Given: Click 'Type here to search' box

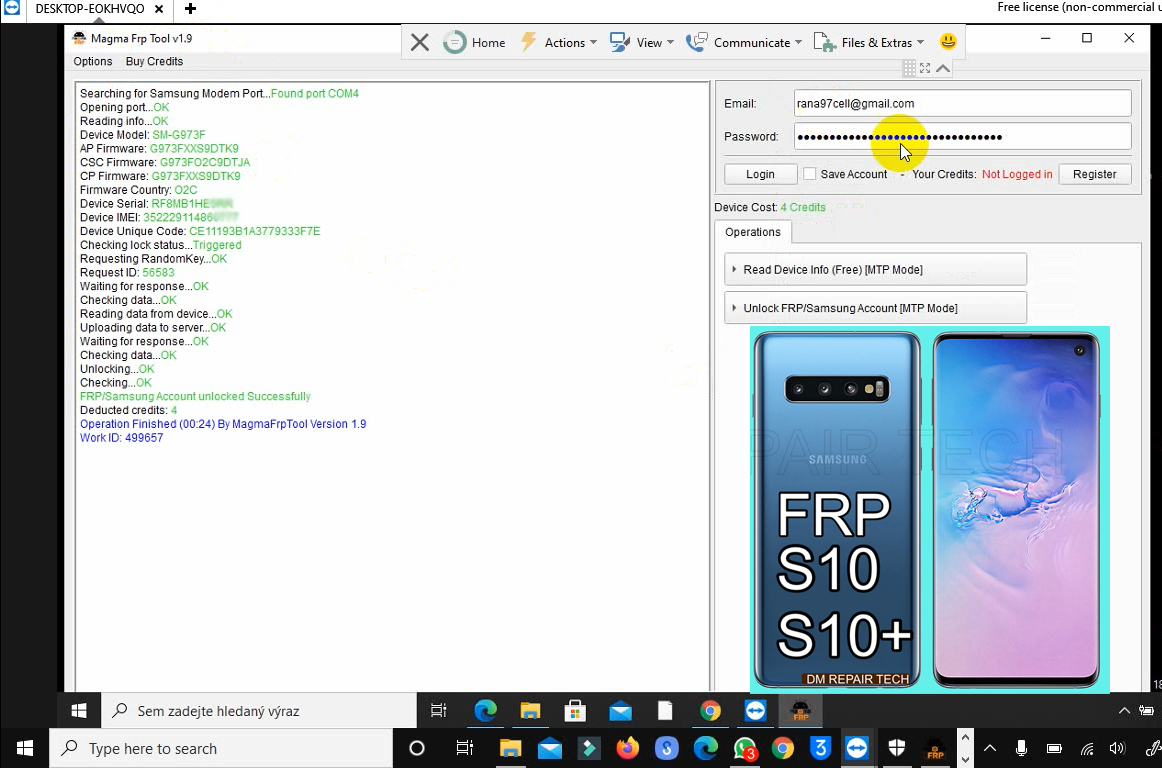Looking at the screenshot, I should click(x=220, y=749).
